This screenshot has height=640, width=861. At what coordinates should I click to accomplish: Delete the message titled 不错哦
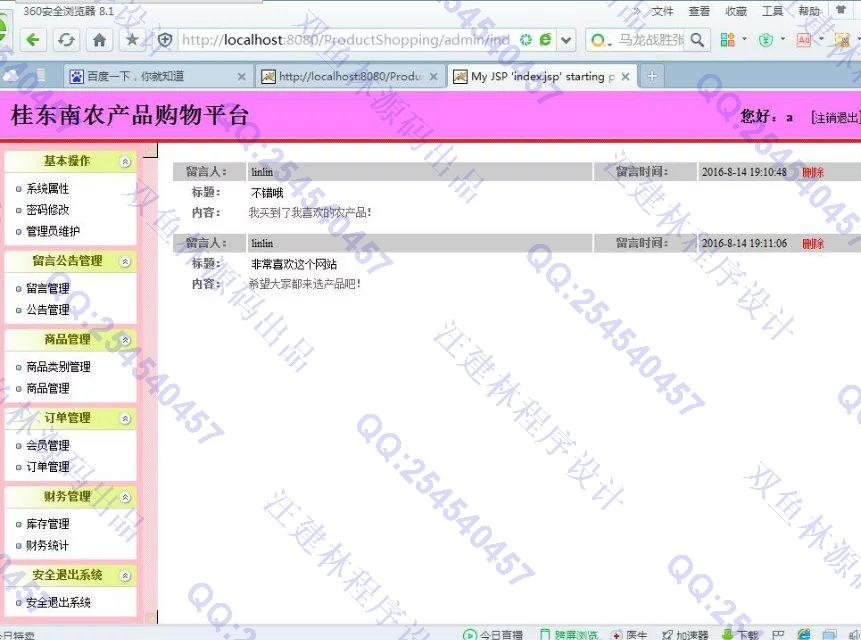point(813,172)
